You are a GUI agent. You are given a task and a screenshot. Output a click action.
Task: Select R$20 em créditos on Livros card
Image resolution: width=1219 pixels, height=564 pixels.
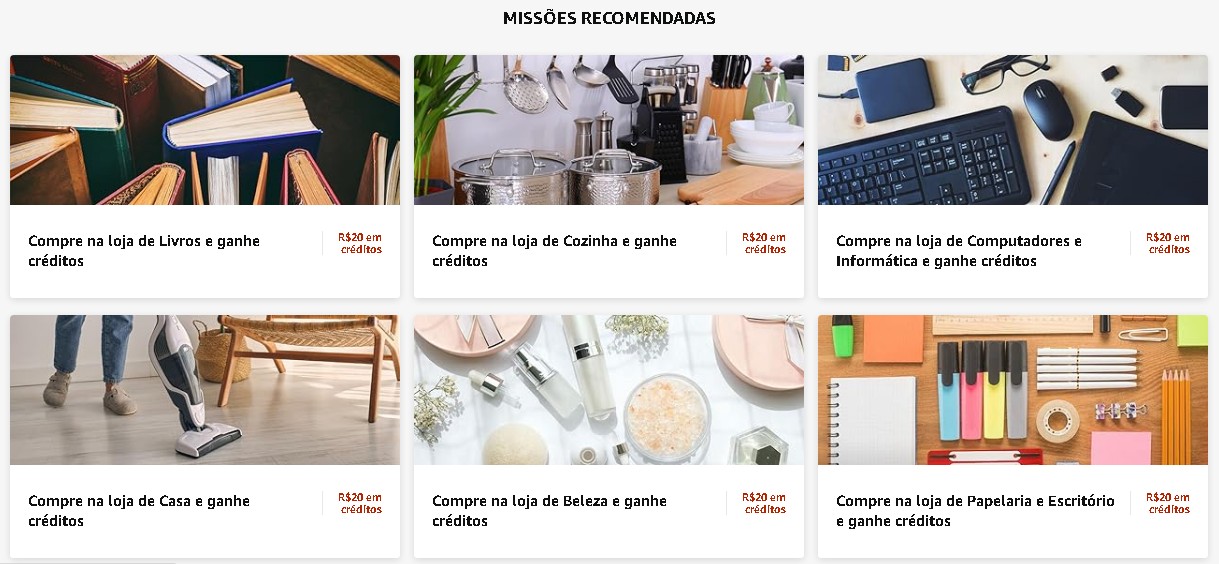[x=360, y=243]
